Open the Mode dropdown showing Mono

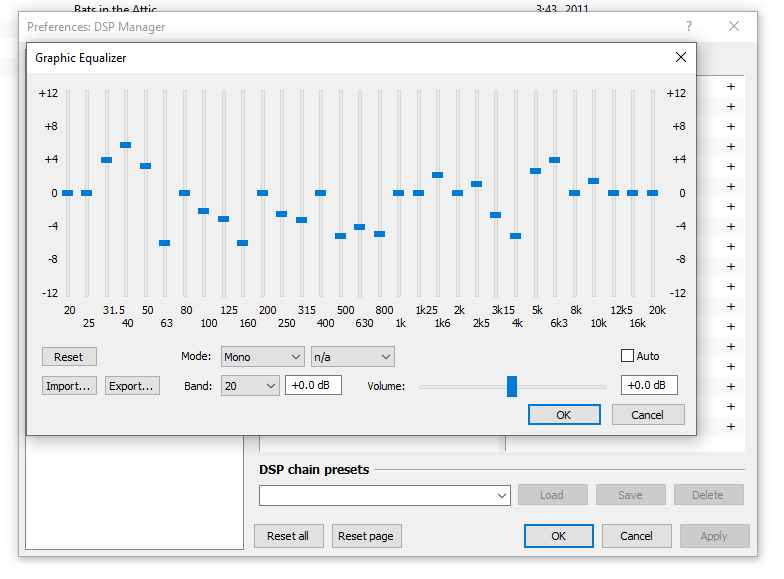[x=262, y=357]
